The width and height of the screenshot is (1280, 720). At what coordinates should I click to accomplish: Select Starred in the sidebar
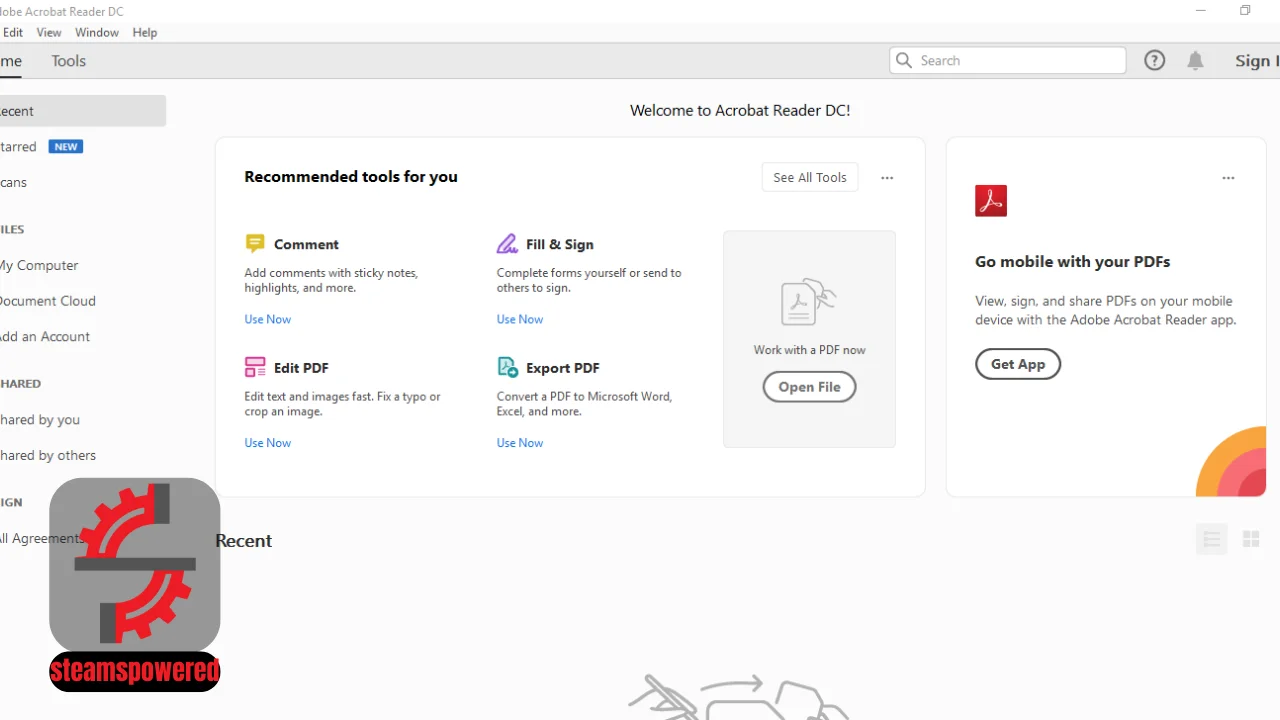pyautogui.click(x=18, y=147)
